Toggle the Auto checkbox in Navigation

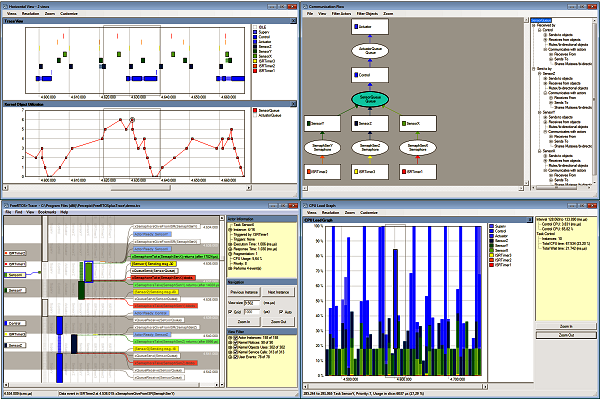point(281,312)
